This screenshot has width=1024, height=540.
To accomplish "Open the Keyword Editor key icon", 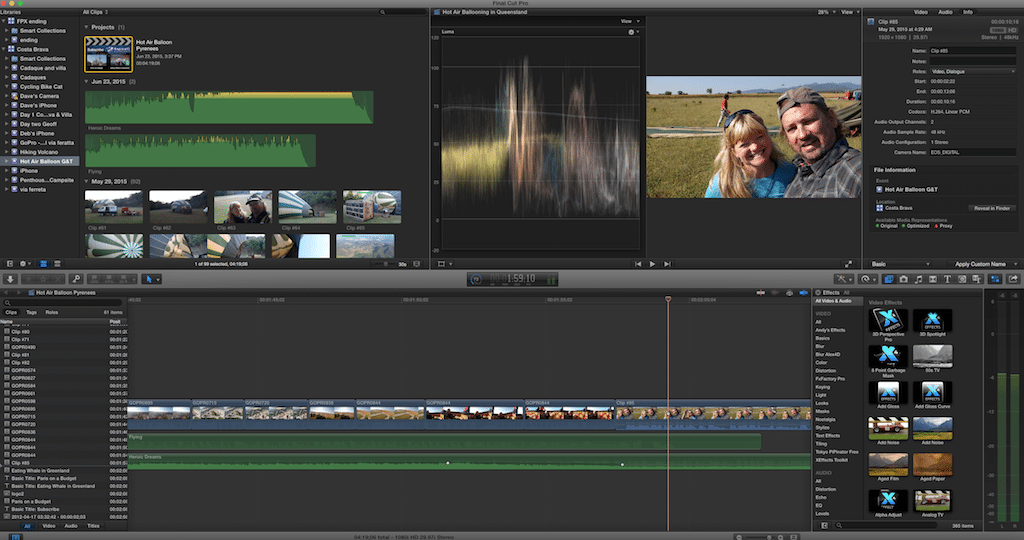I will 75,279.
